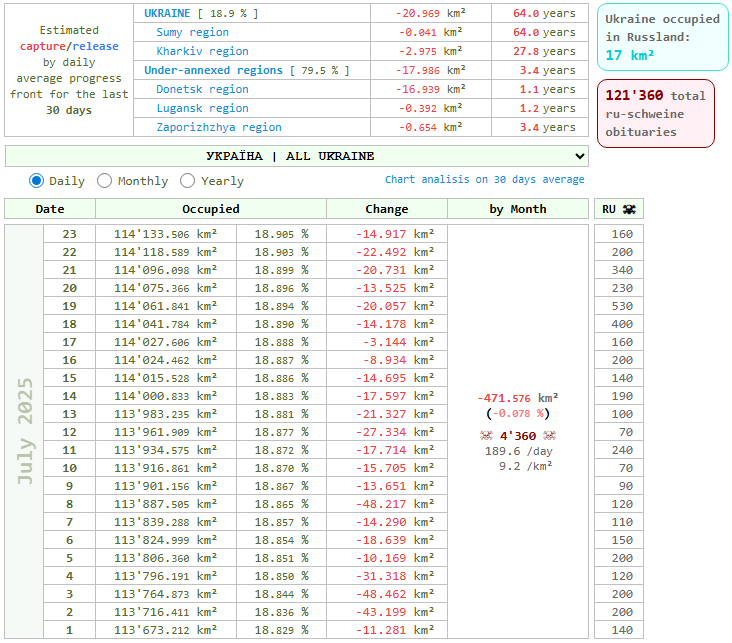Open the Lugansk region link

click(202, 108)
